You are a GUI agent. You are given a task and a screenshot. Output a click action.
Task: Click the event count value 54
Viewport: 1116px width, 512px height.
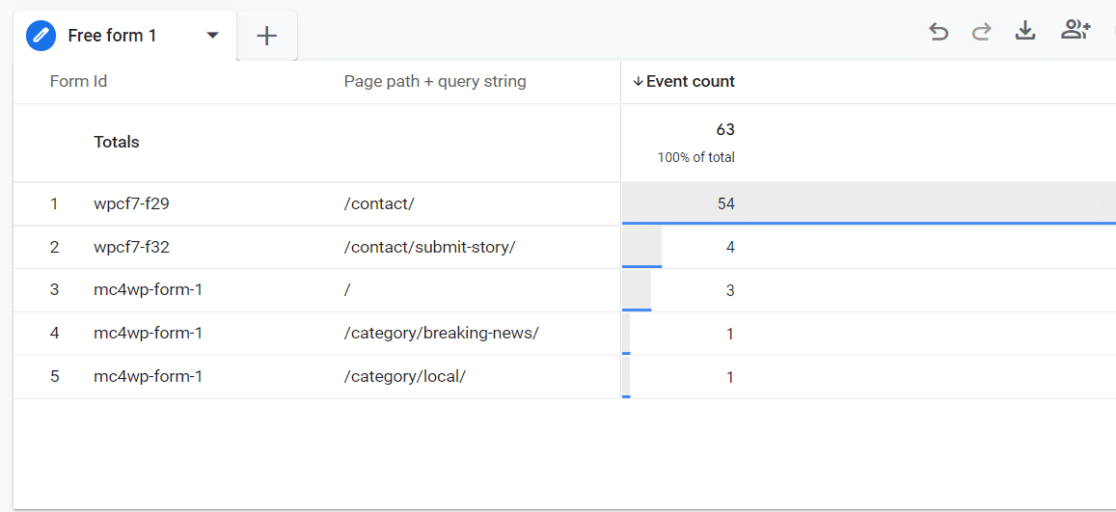click(725, 204)
